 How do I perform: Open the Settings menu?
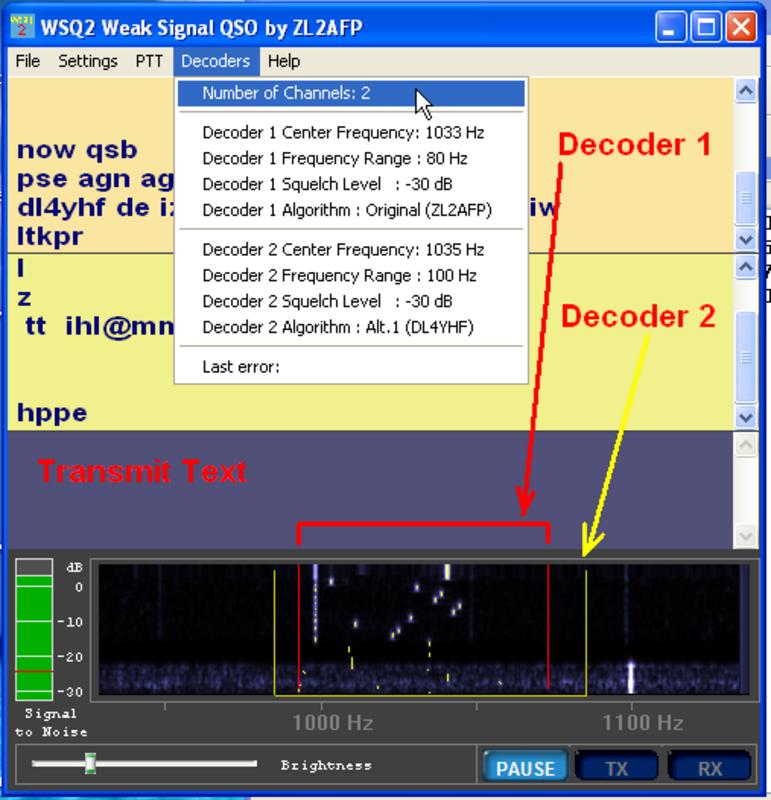coord(87,61)
